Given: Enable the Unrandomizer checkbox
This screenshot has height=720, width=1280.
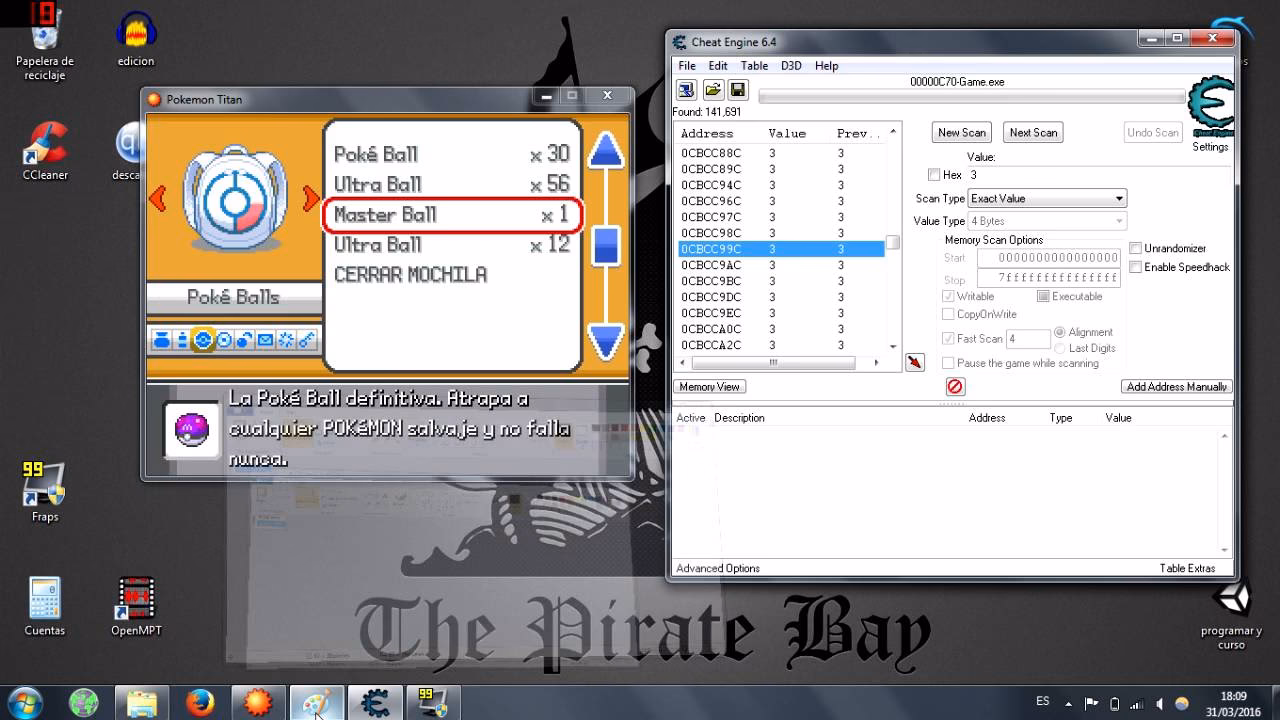Looking at the screenshot, I should click(x=1135, y=248).
